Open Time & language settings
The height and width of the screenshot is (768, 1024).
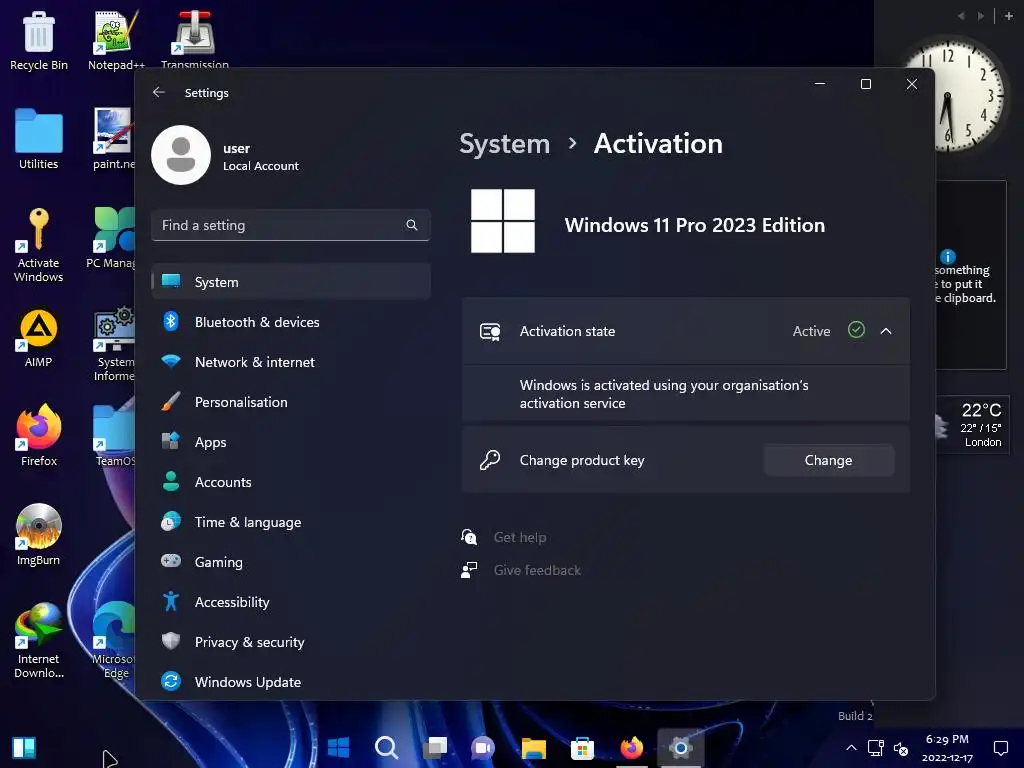(291, 522)
